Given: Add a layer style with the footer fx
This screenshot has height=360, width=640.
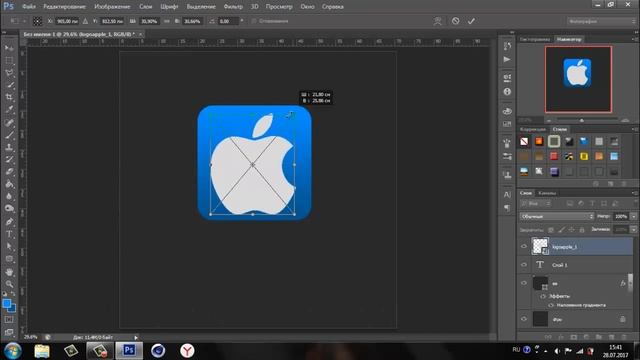Looking at the screenshot, I should click(x=561, y=337).
